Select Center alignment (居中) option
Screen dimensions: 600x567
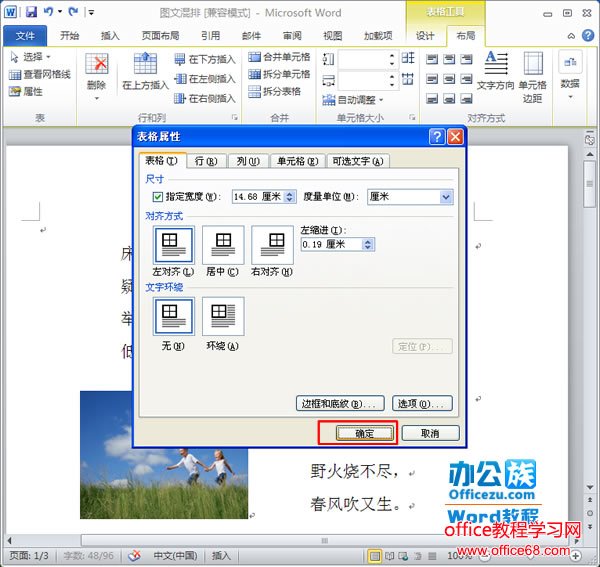(223, 245)
